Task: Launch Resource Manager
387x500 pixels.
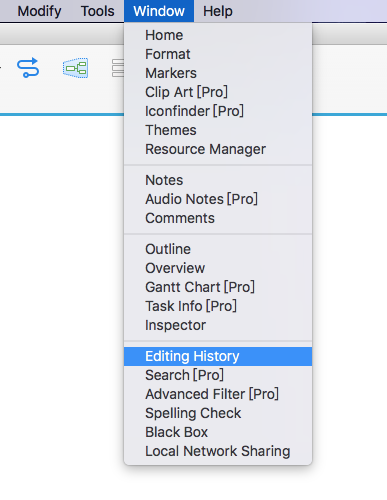Action: pyautogui.click(x=218, y=149)
